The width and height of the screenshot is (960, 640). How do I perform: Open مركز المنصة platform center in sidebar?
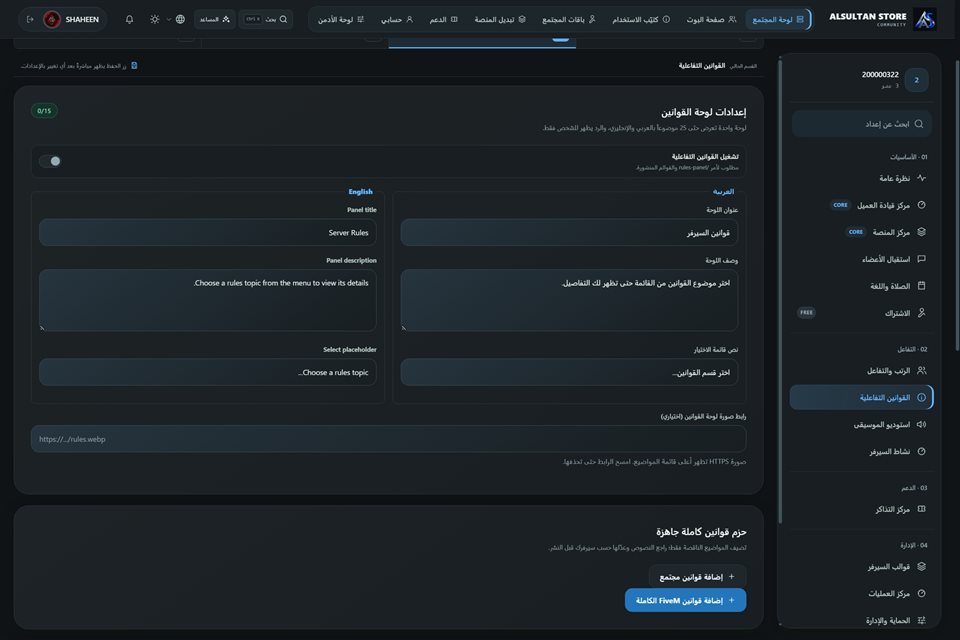[860, 232]
